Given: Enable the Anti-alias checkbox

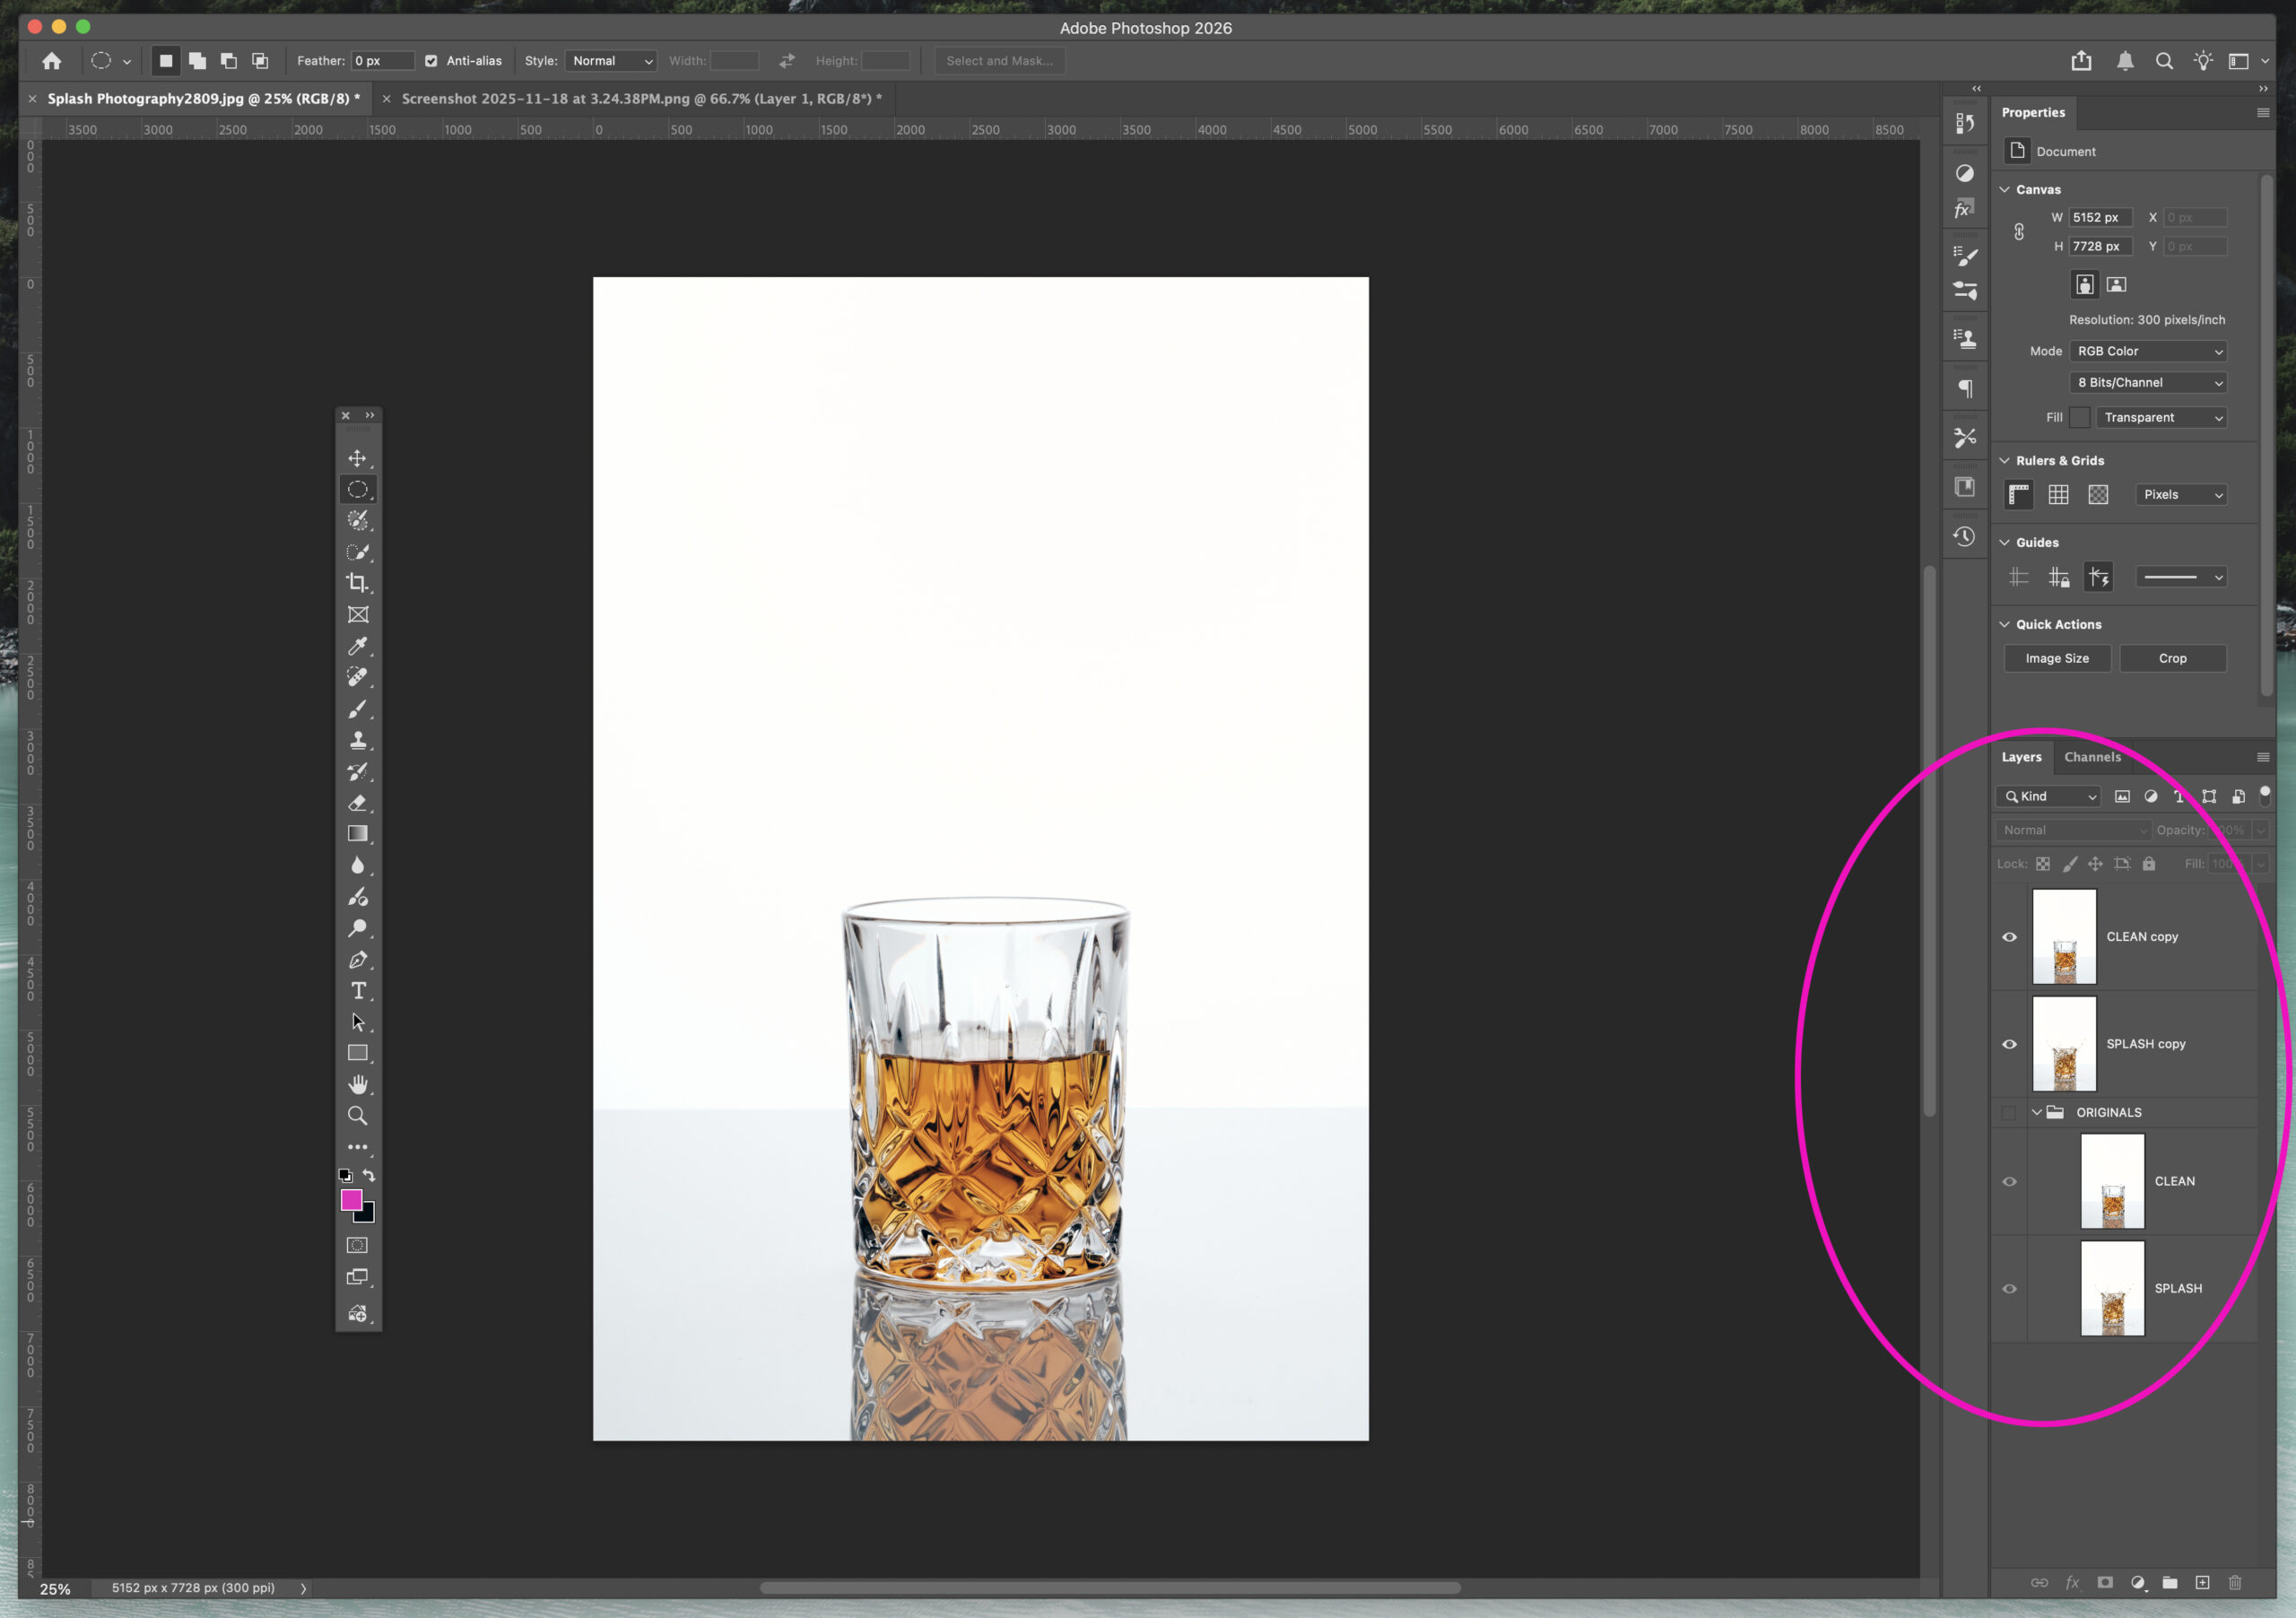Looking at the screenshot, I should point(431,60).
